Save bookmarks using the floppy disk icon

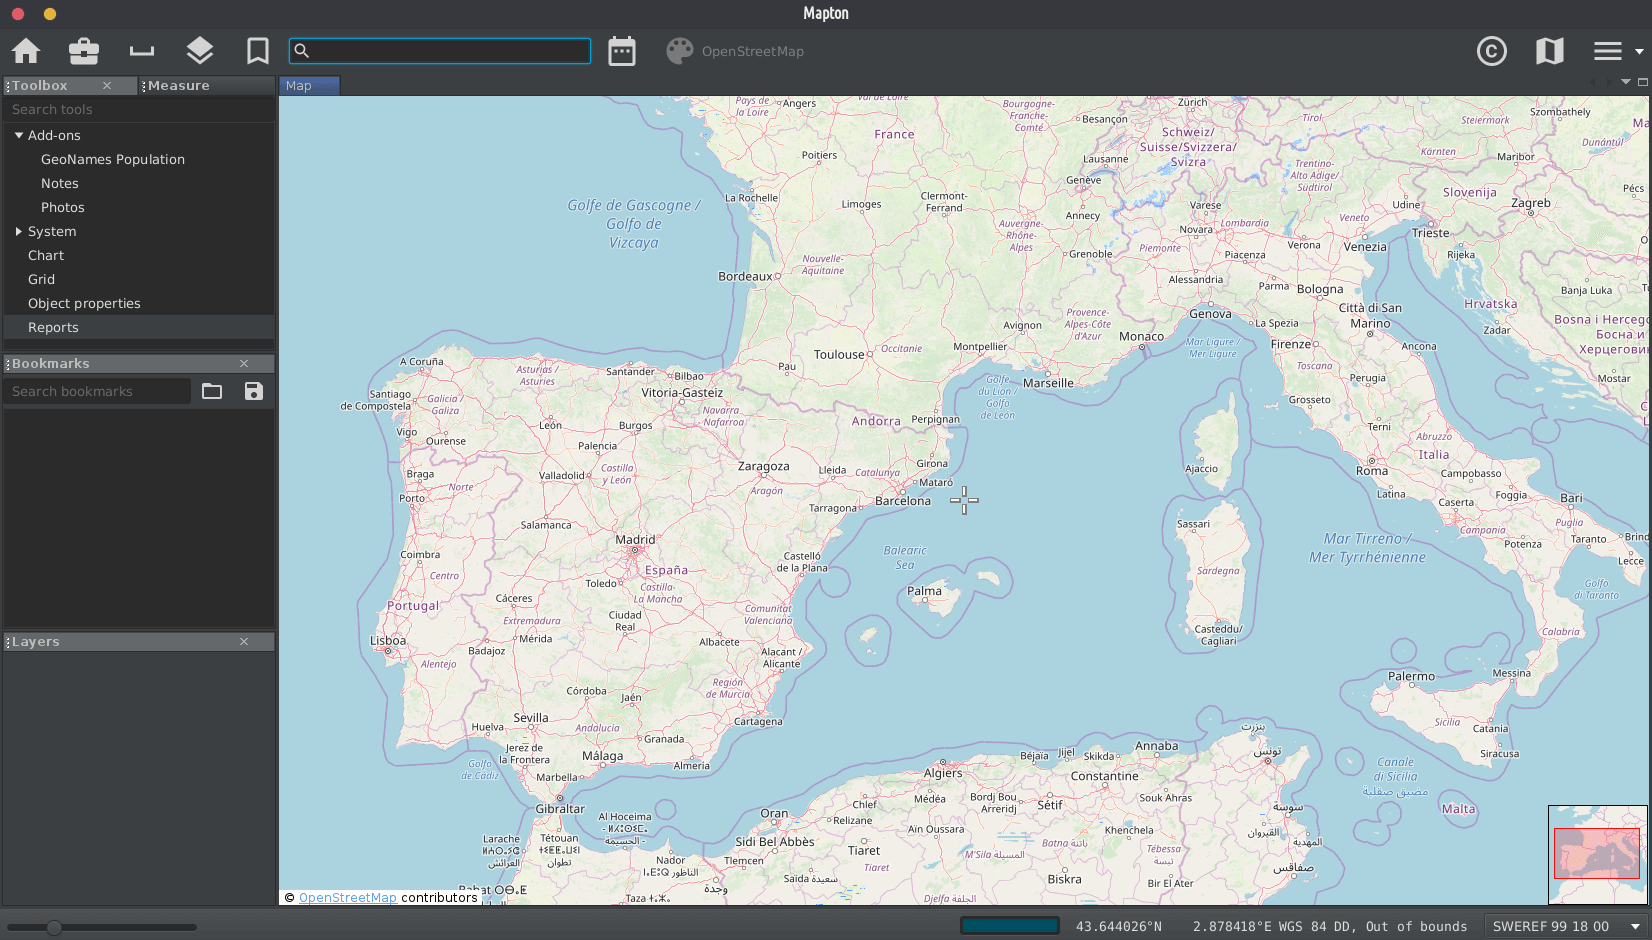click(x=254, y=391)
